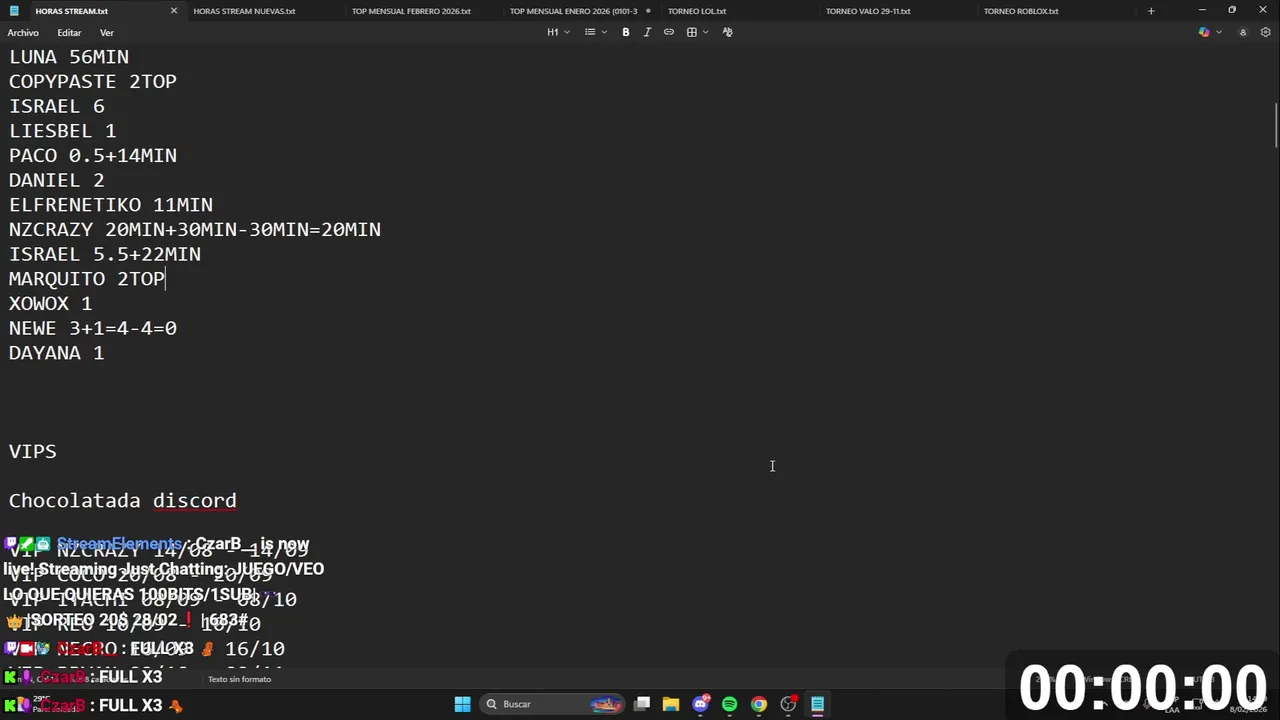This screenshot has height=720, width=1280.
Task: Open the Archivo menu
Action: (23, 32)
